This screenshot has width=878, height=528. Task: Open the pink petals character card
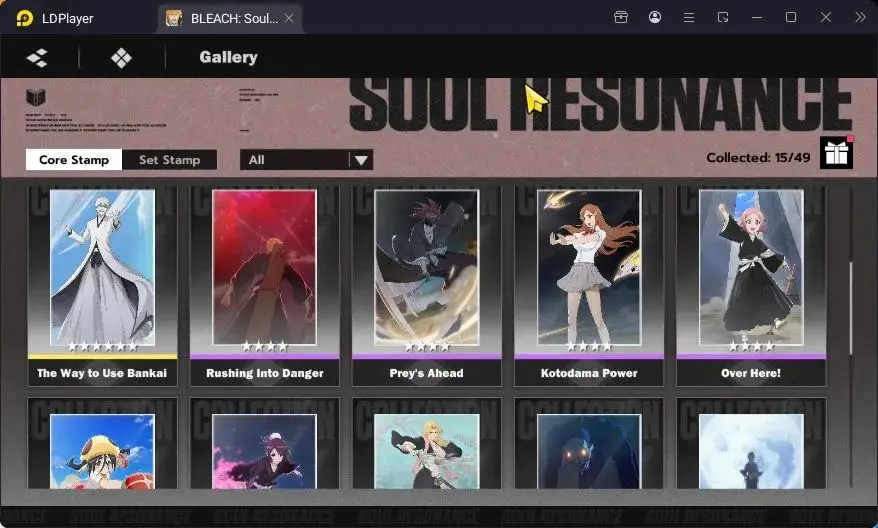pyautogui.click(x=264, y=443)
